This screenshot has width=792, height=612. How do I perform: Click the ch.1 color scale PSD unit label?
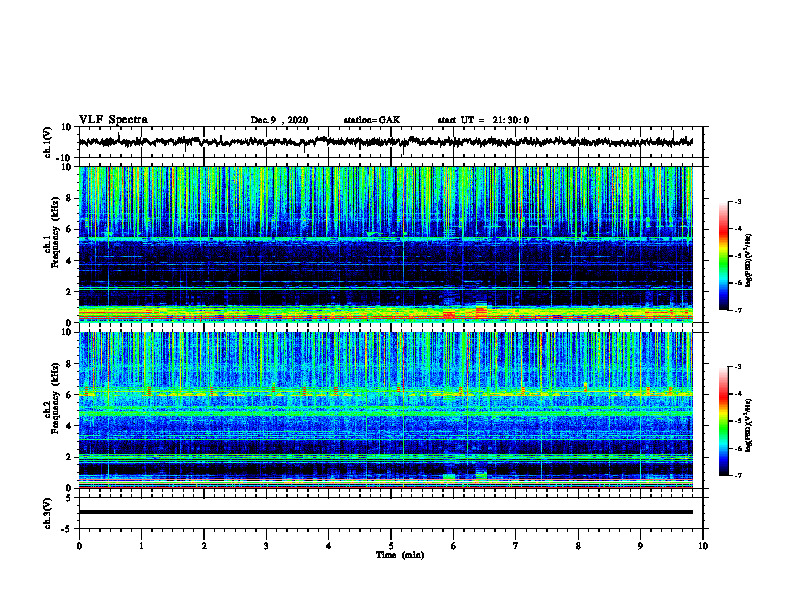(748, 261)
